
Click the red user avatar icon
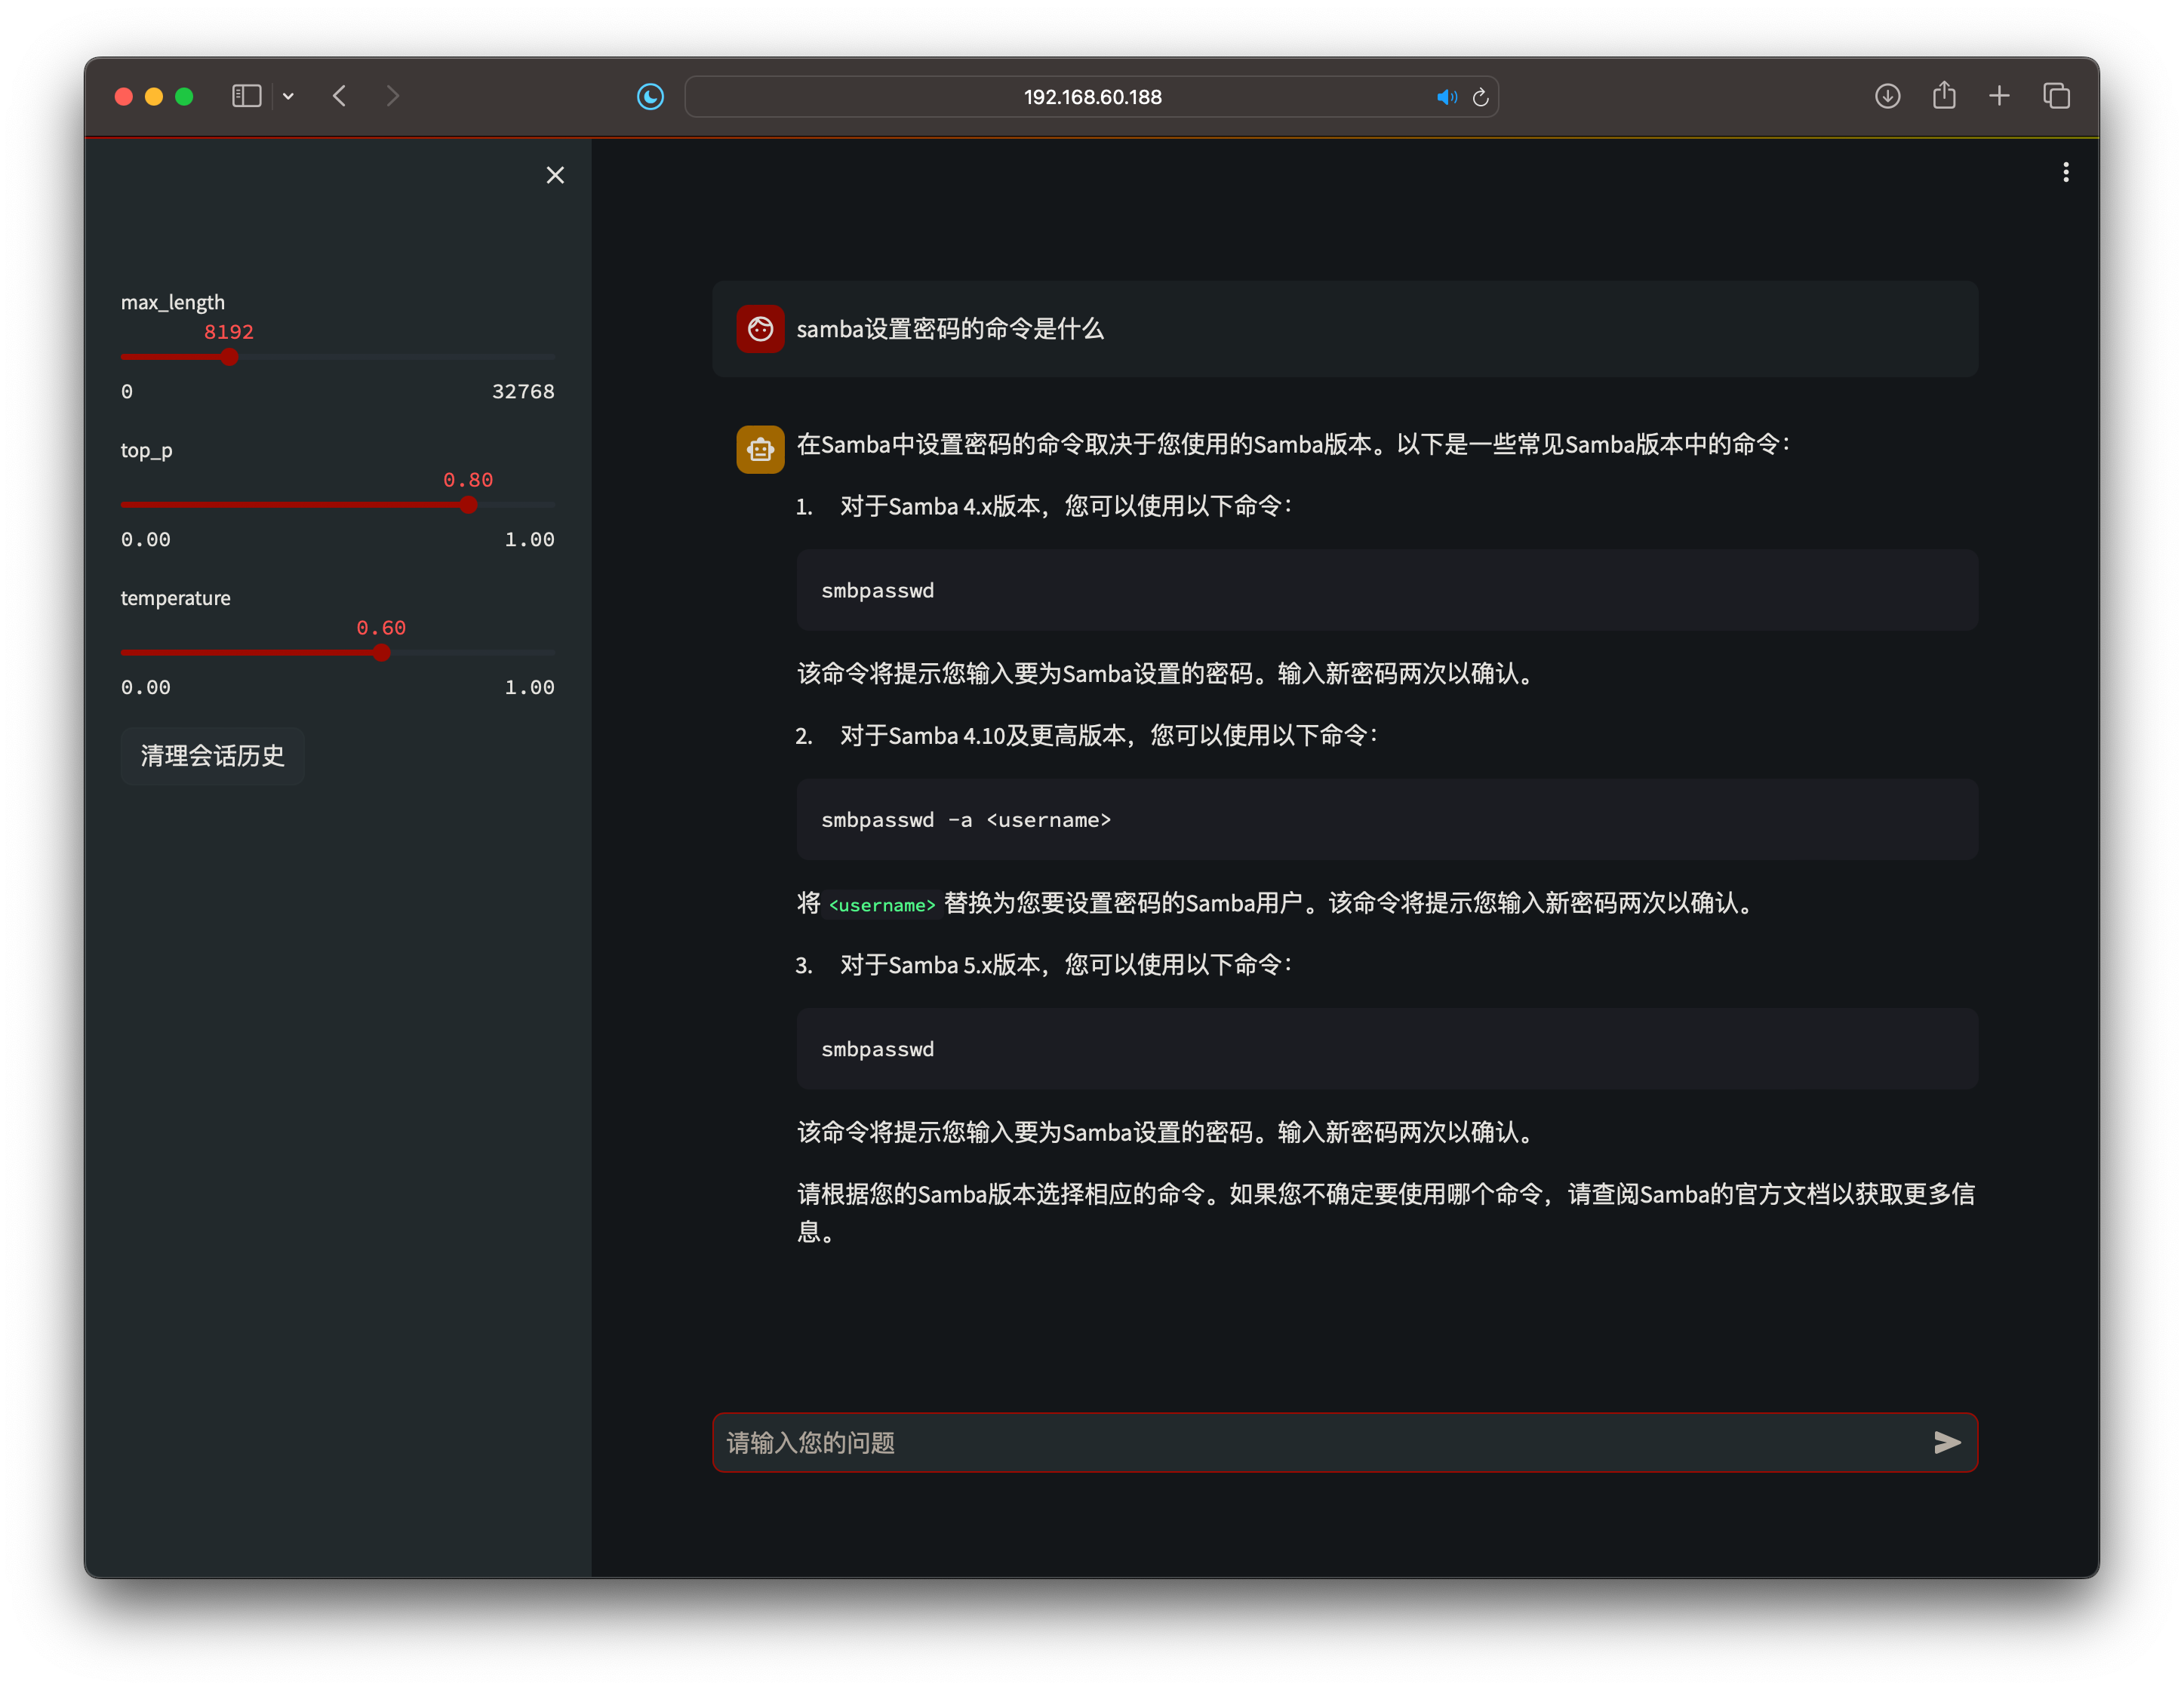760,329
